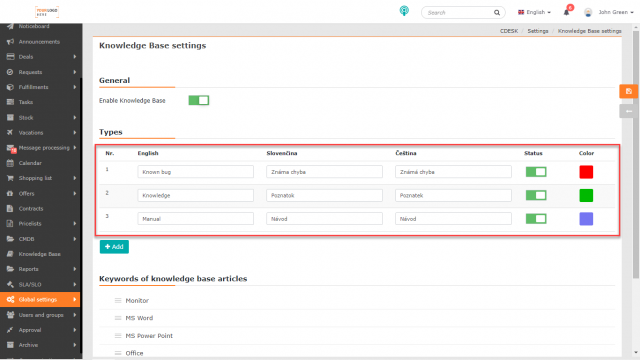Click the Fulfillments box icon
Screen dimensions: 640x360
[10, 87]
